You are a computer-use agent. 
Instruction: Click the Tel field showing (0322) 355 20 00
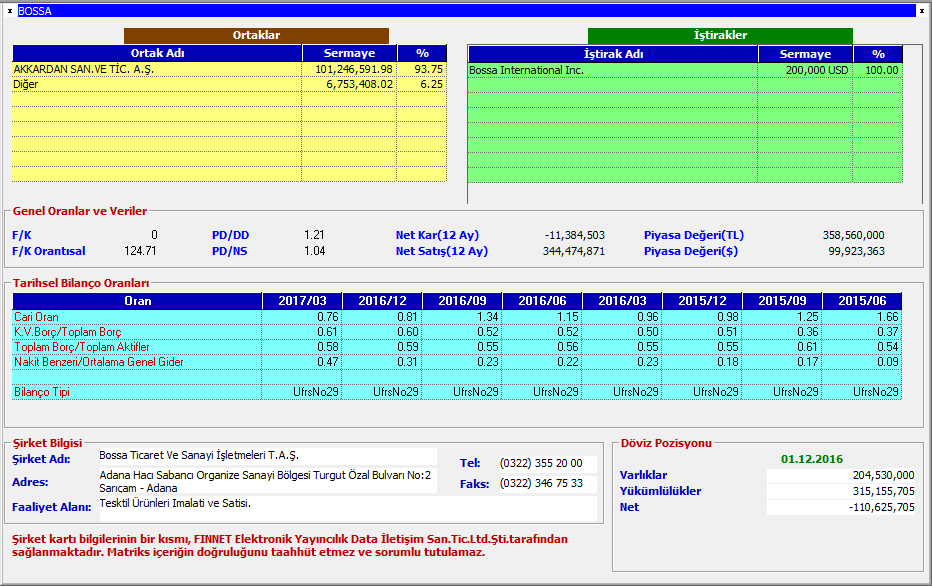point(547,464)
